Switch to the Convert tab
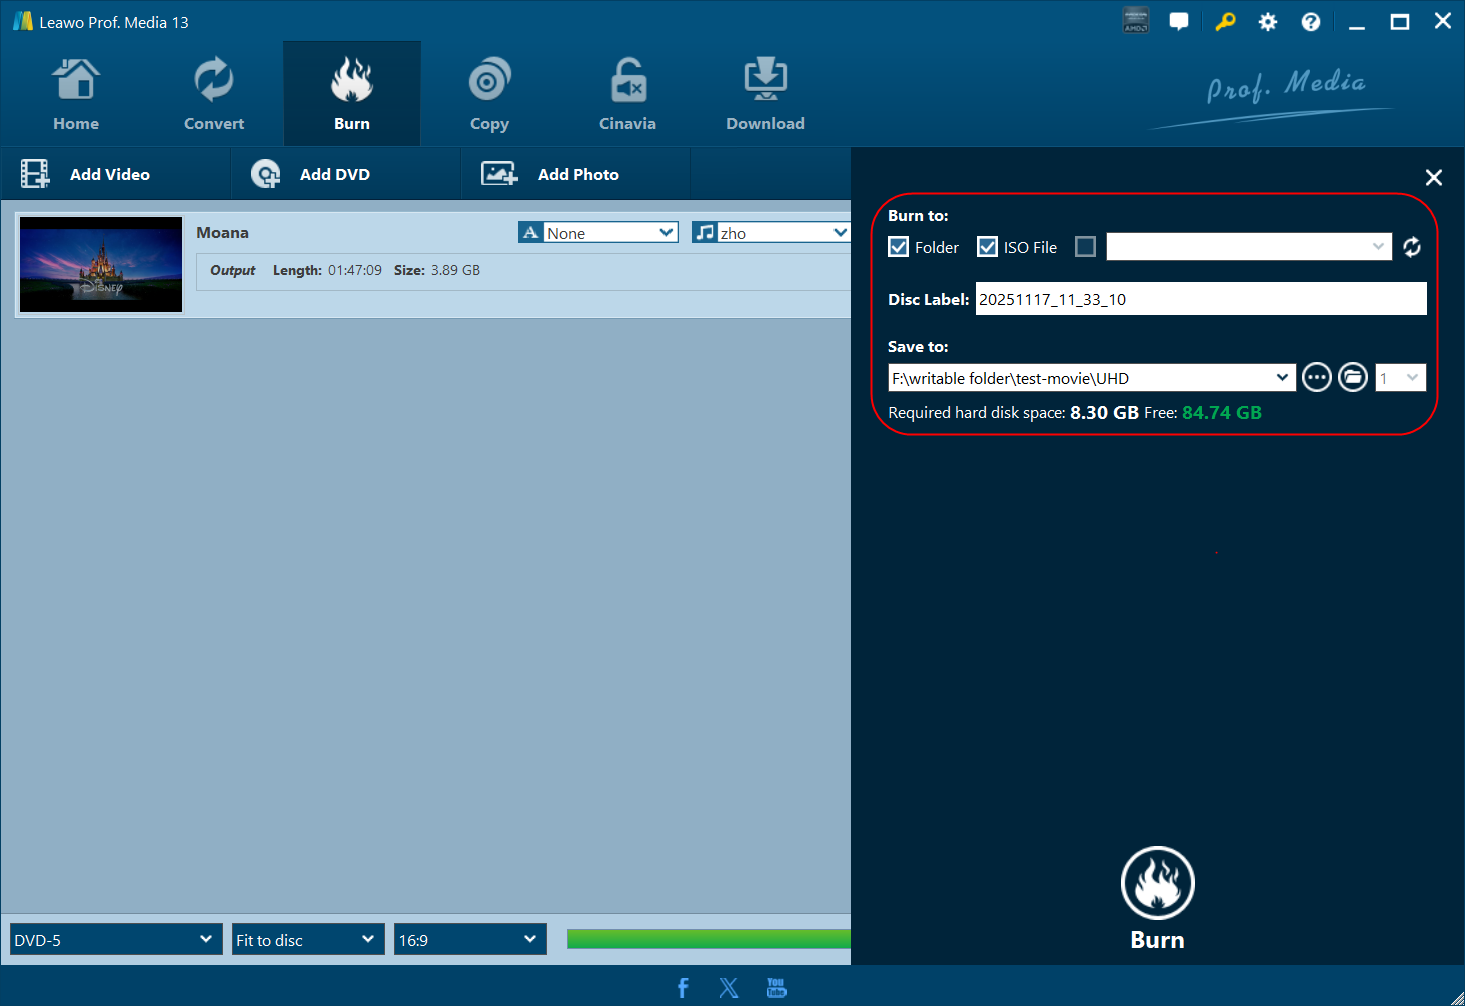Image resolution: width=1465 pixels, height=1006 pixels. (213, 95)
